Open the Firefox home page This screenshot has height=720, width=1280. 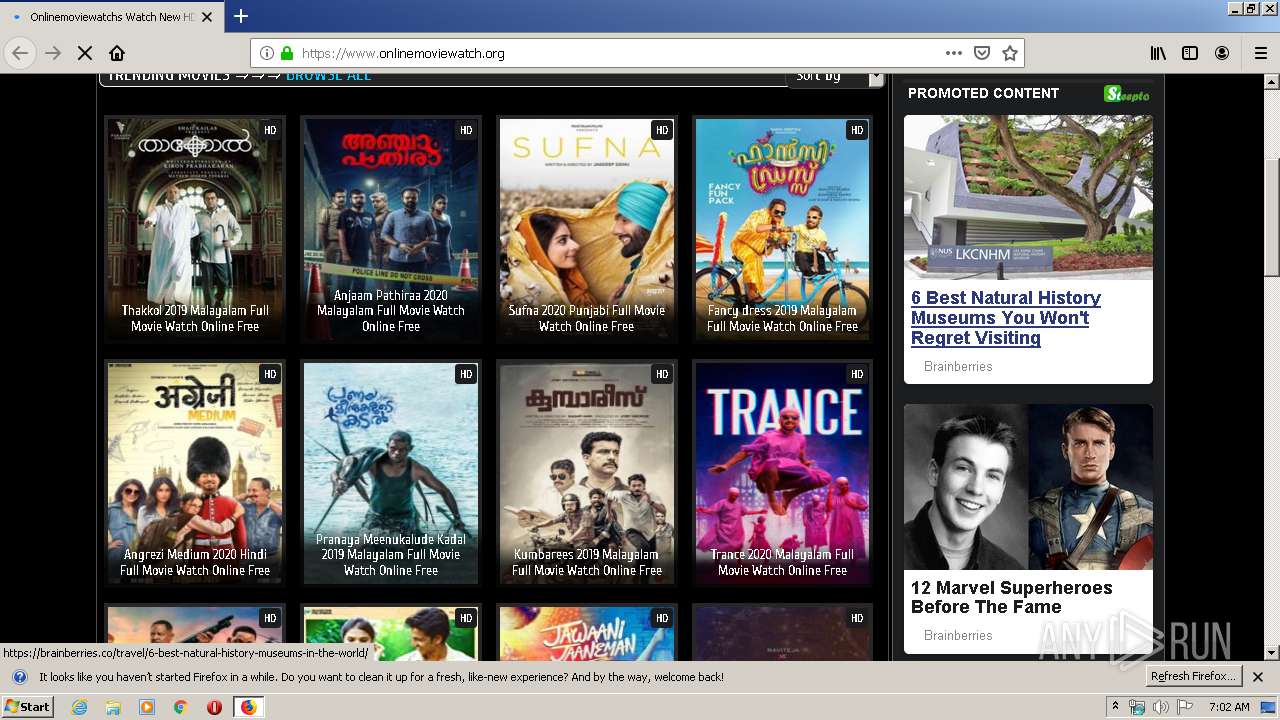click(117, 53)
